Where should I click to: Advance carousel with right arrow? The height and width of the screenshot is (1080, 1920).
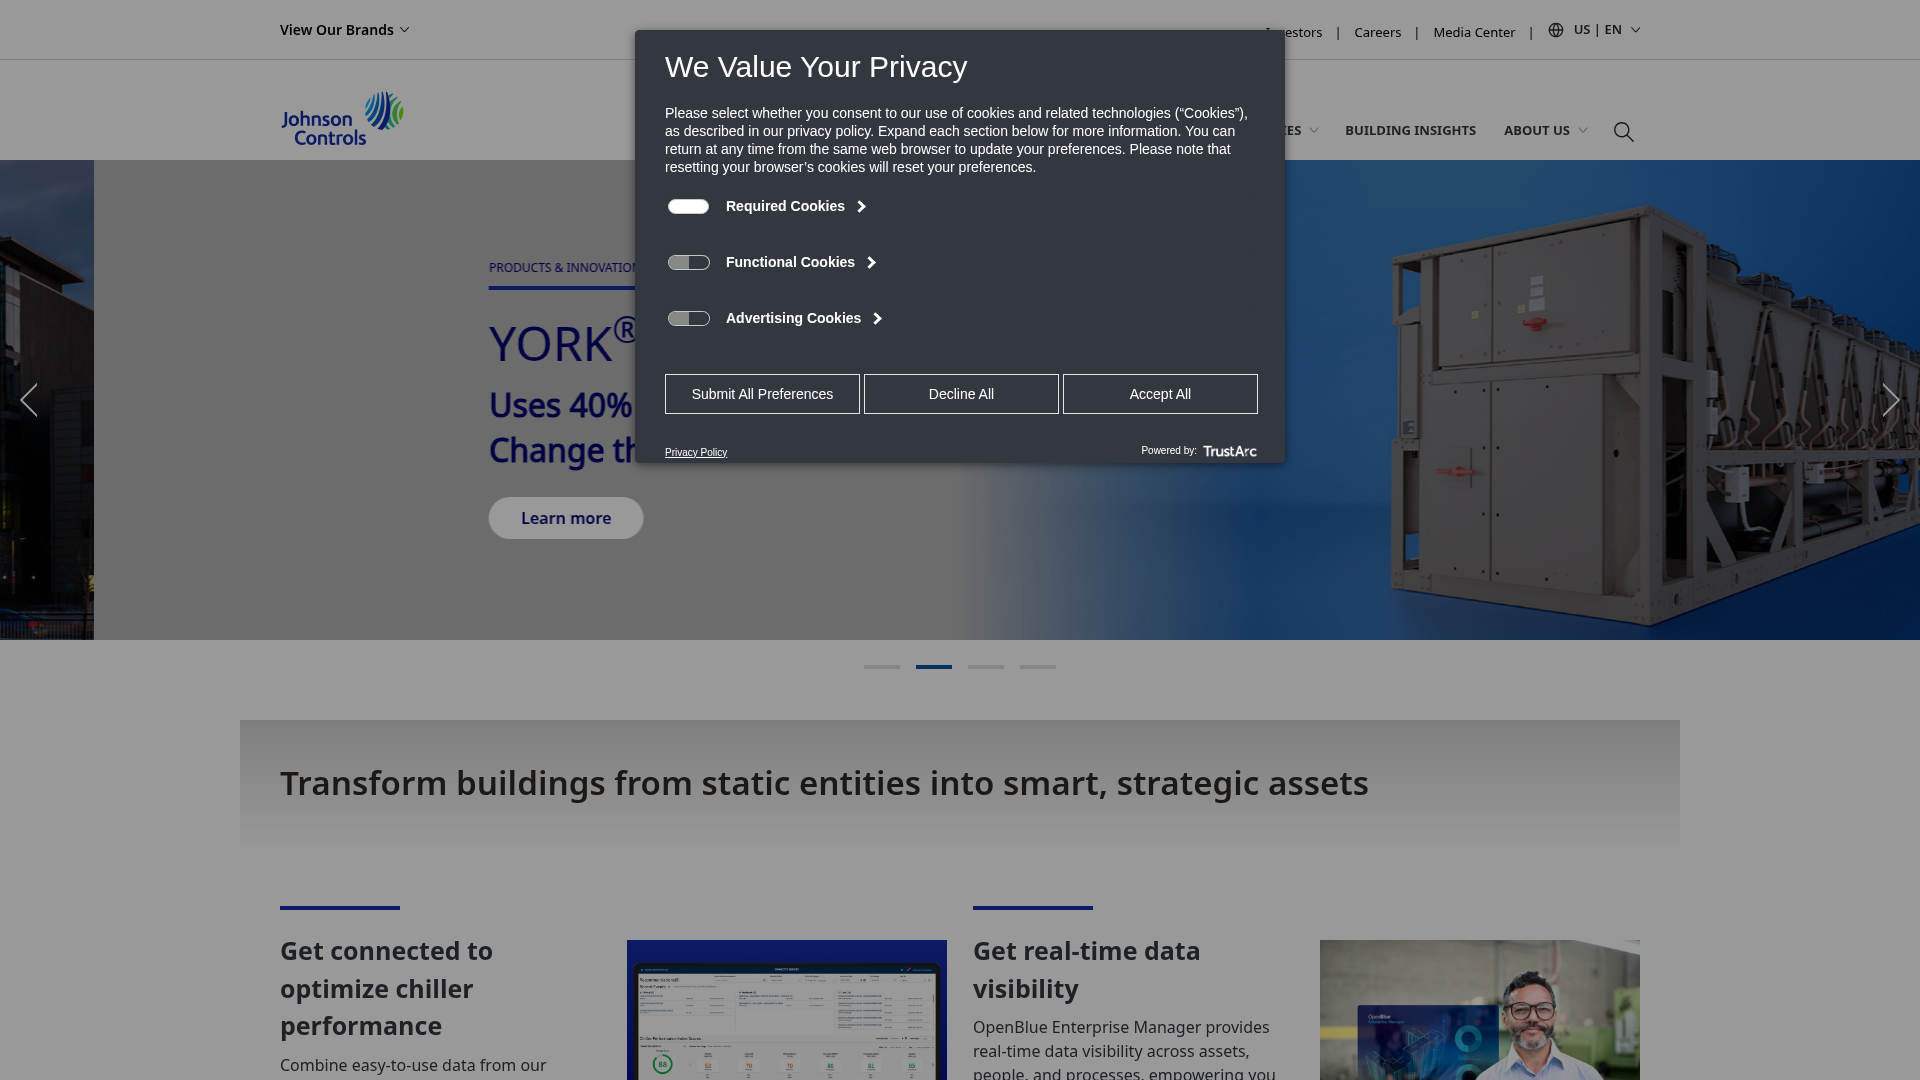(1890, 399)
